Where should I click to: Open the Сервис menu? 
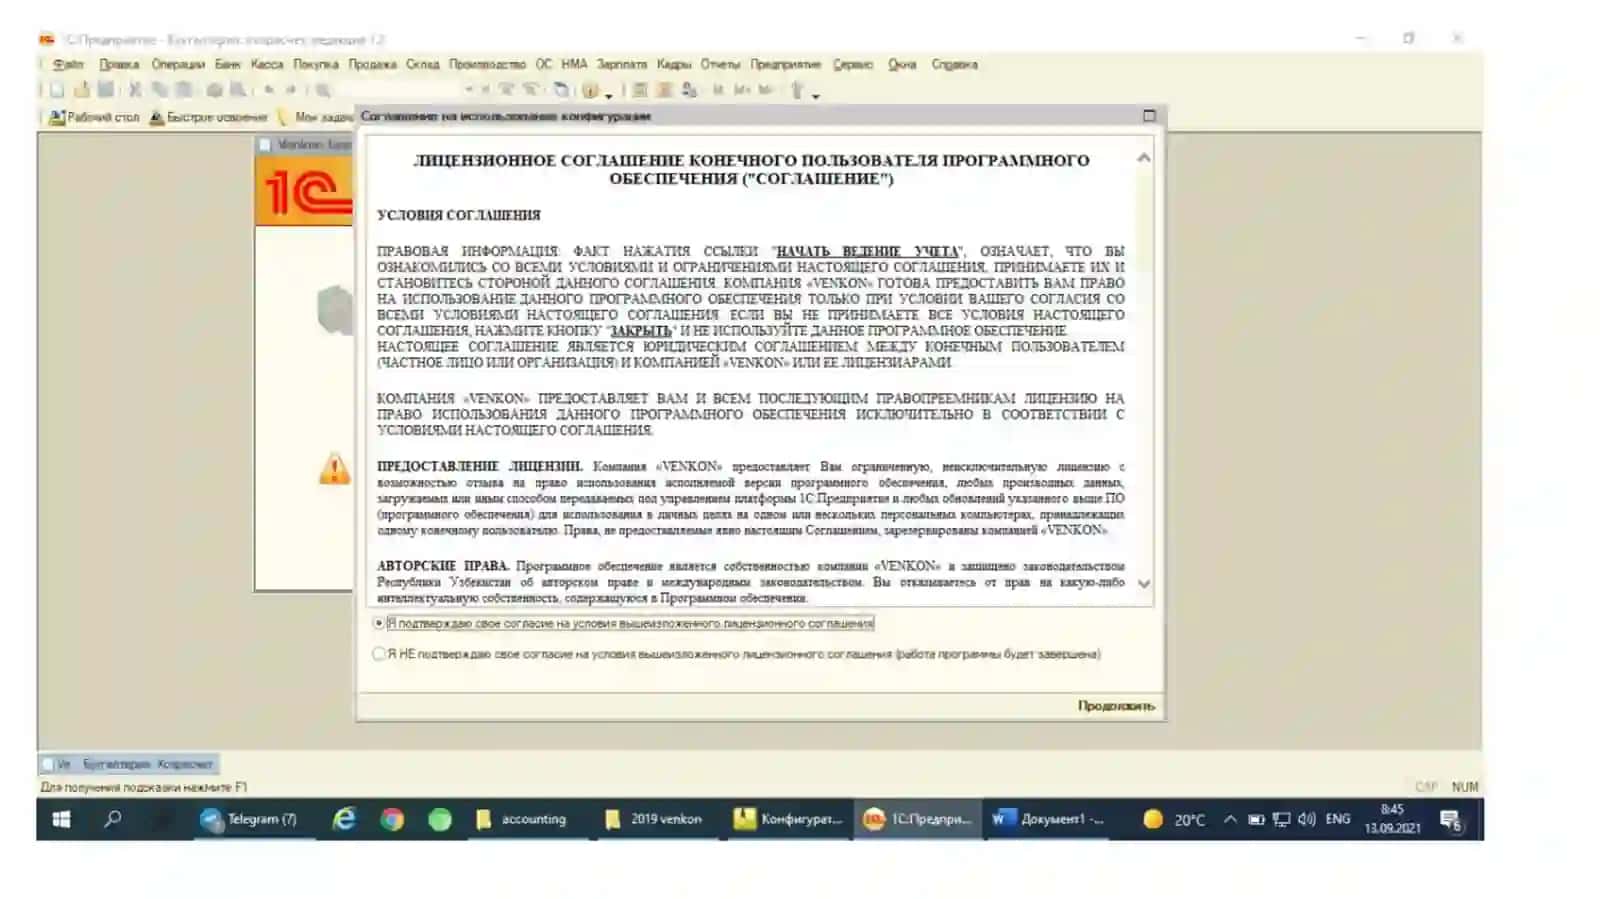[853, 64]
